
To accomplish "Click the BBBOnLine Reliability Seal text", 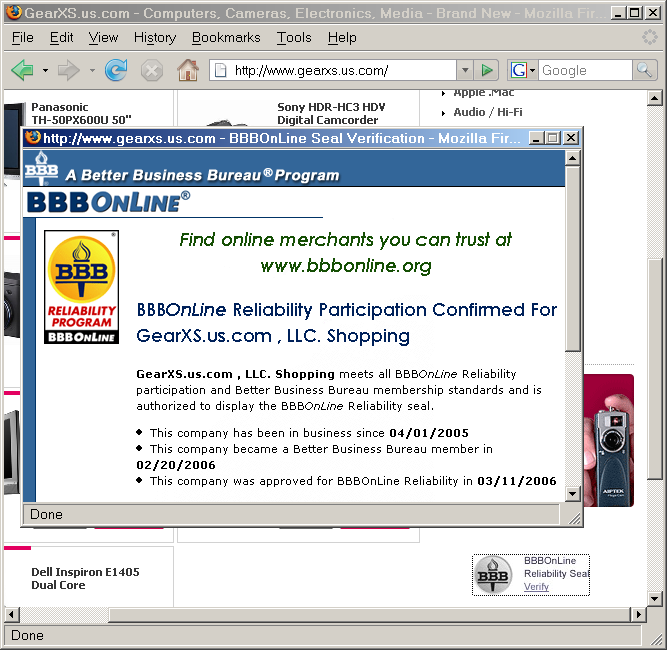I will [556, 567].
